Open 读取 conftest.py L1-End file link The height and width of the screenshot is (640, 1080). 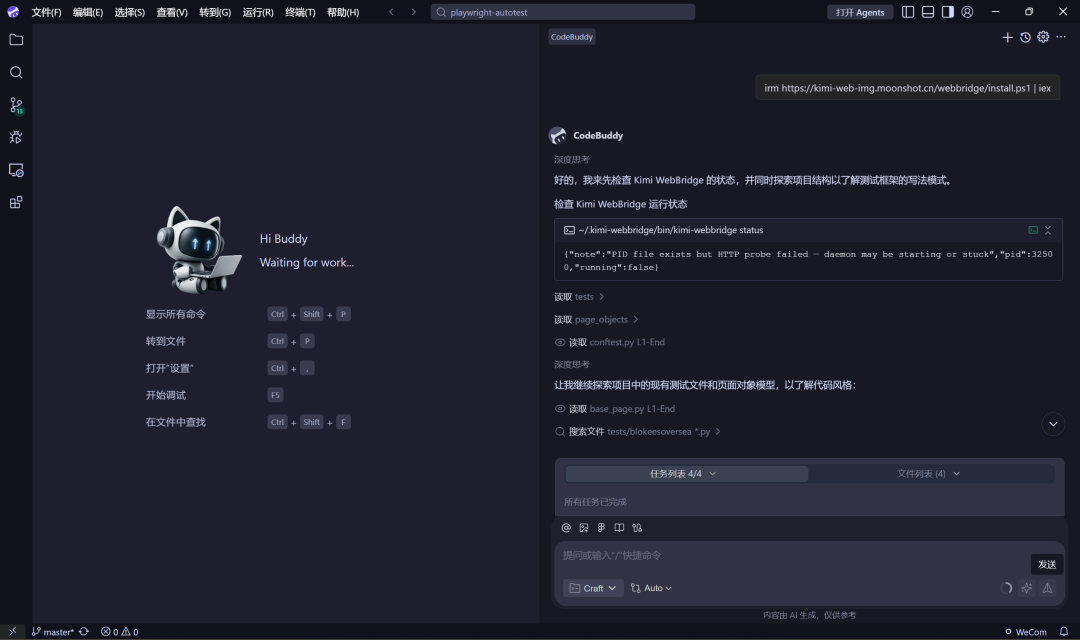coord(610,342)
